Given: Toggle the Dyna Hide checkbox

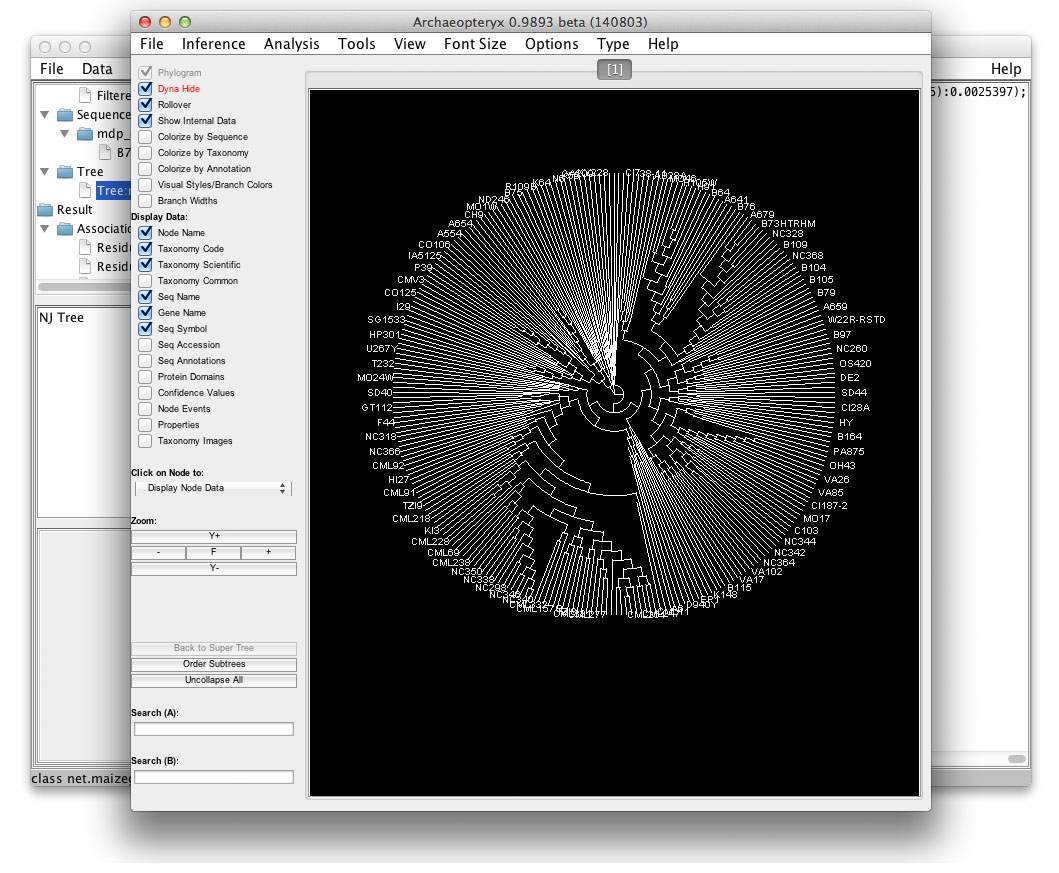Looking at the screenshot, I should pos(145,88).
